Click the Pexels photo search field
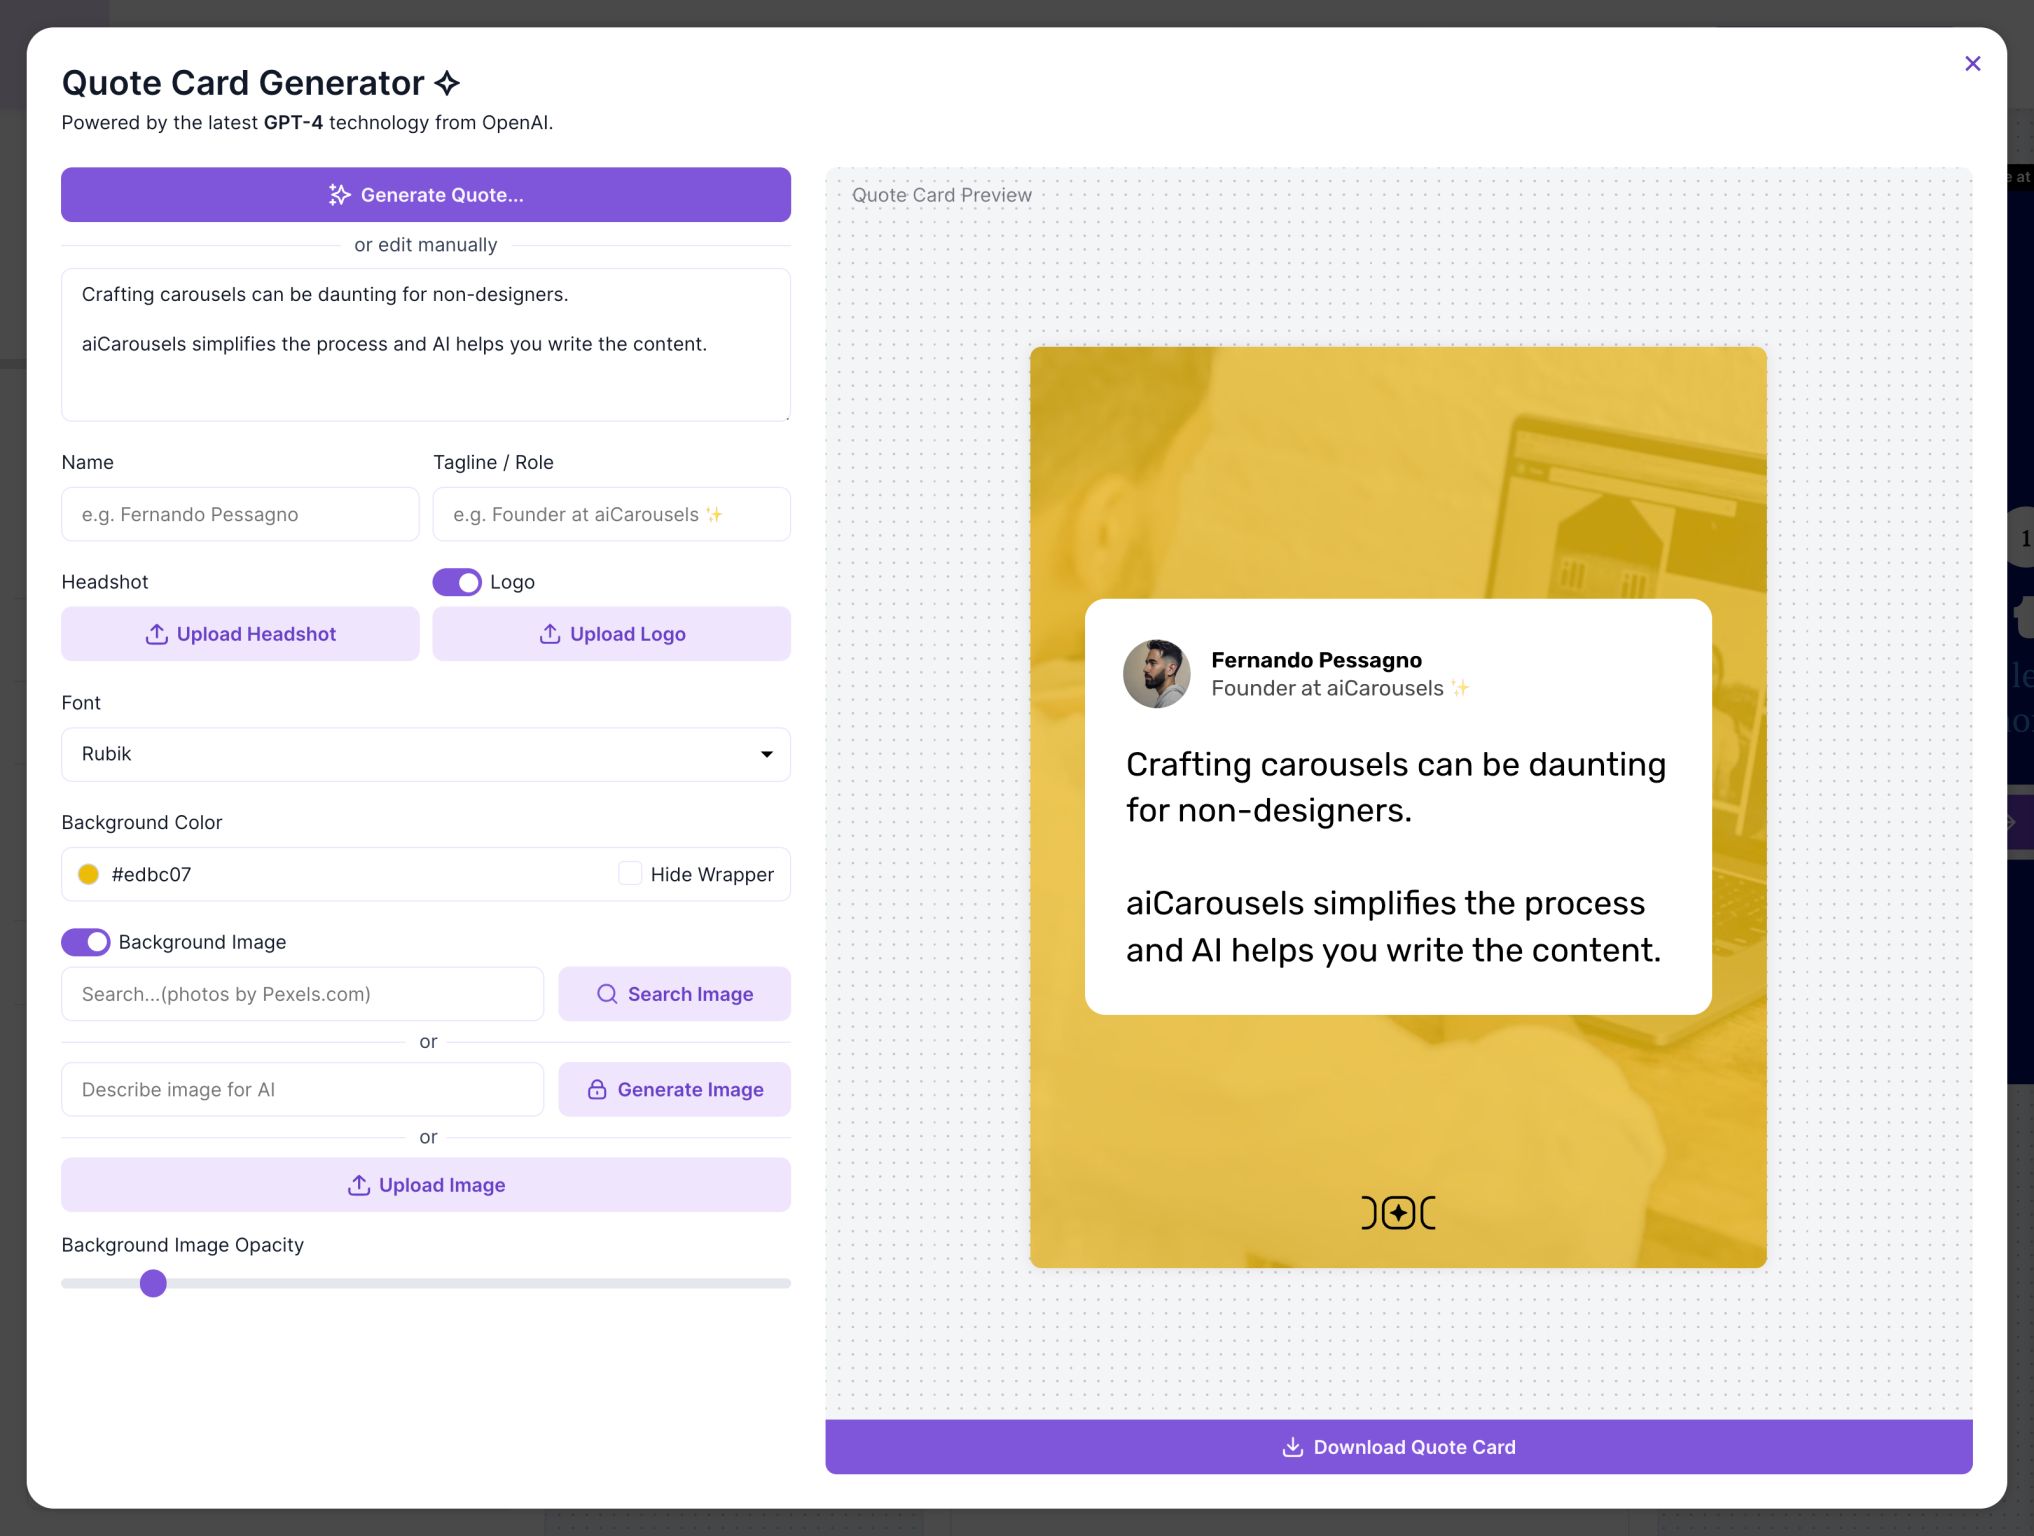The image size is (2034, 1536). 301,993
